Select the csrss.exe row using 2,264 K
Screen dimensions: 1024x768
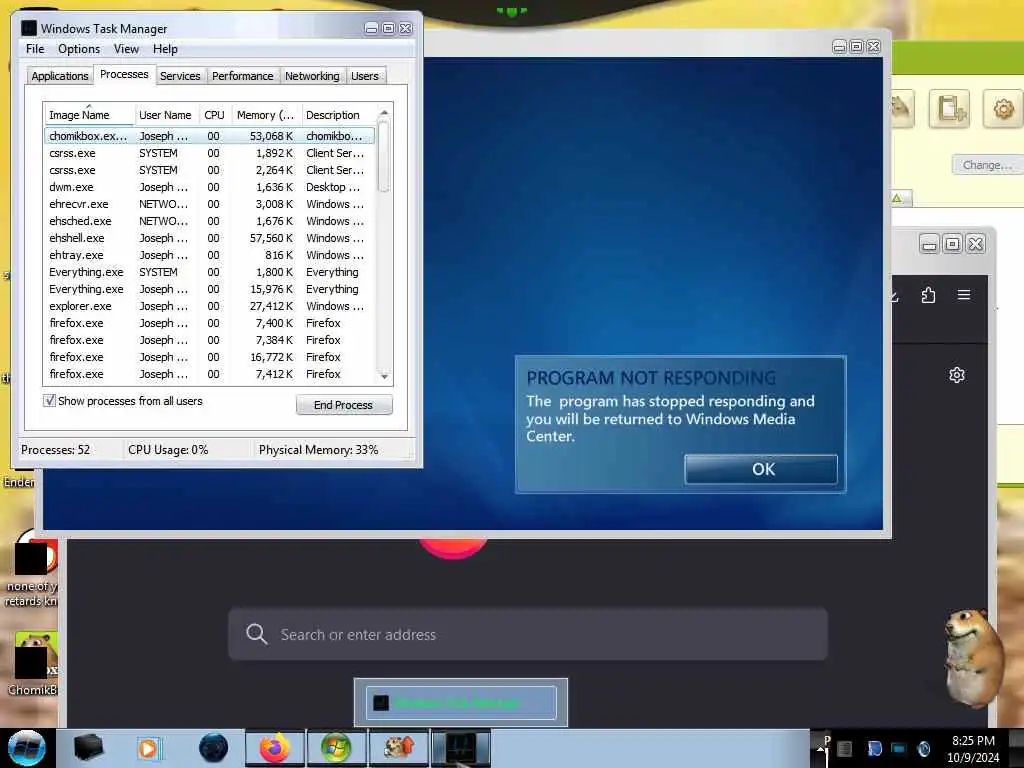[210, 170]
